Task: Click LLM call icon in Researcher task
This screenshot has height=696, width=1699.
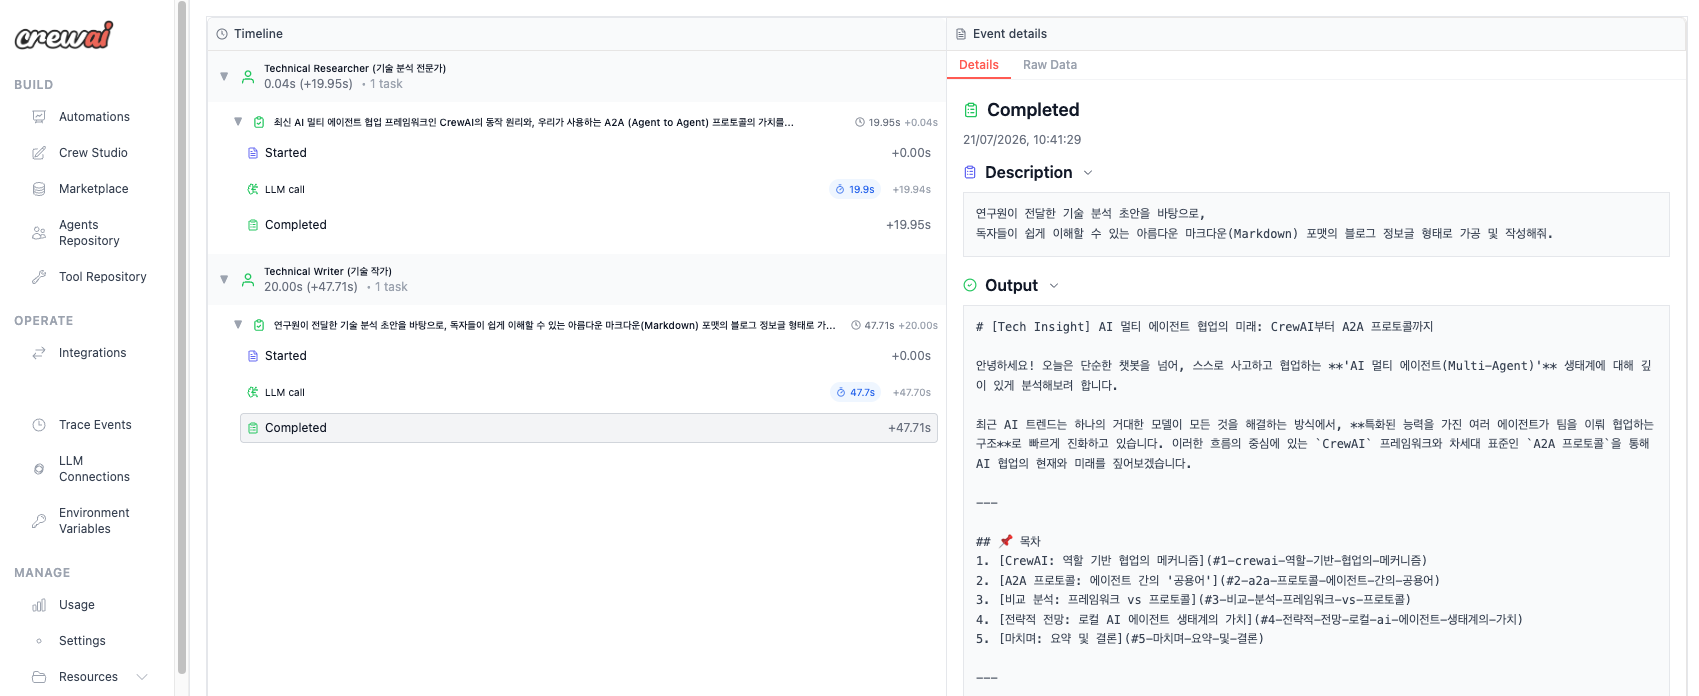Action: 253,189
